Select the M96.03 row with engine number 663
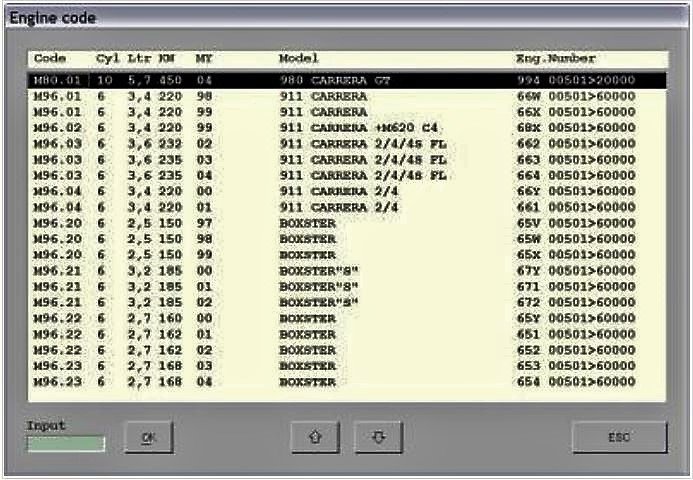693x480 pixels. click(x=347, y=160)
